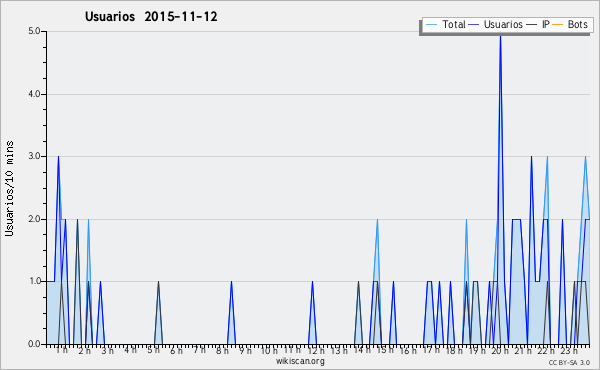Click the 23 h axis label
This screenshot has width=600, height=370.
(569, 350)
